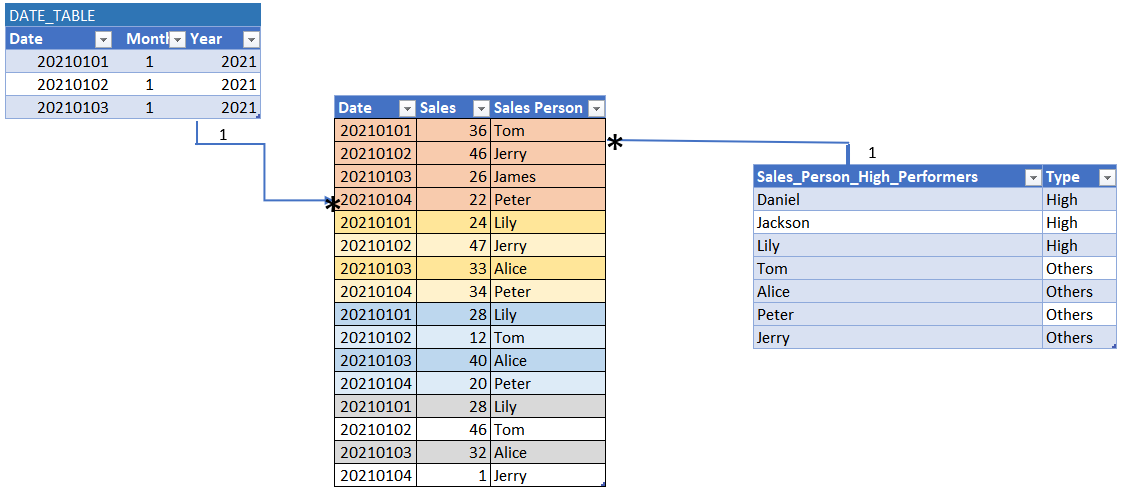Click the James sales person cell
The height and width of the screenshot is (495, 1124).
[x=547, y=177]
